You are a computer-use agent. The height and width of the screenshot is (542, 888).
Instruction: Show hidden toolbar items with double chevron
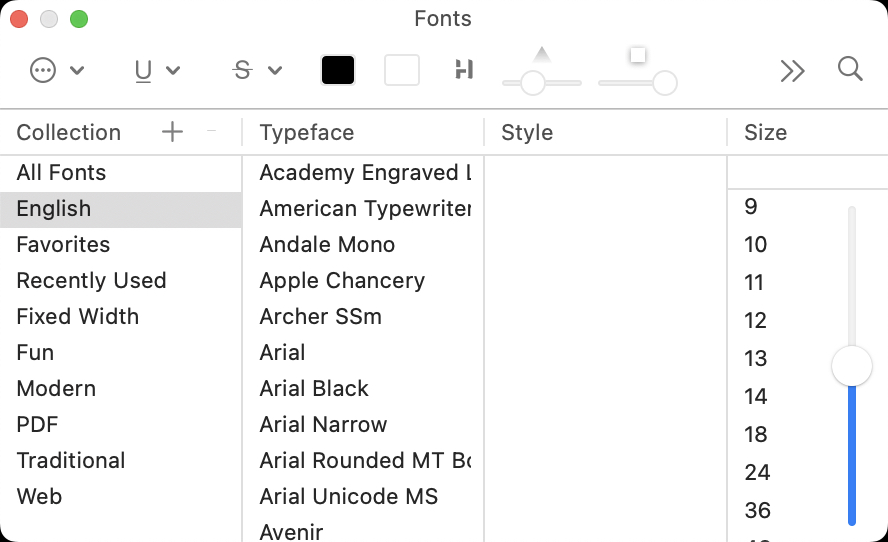tap(792, 70)
